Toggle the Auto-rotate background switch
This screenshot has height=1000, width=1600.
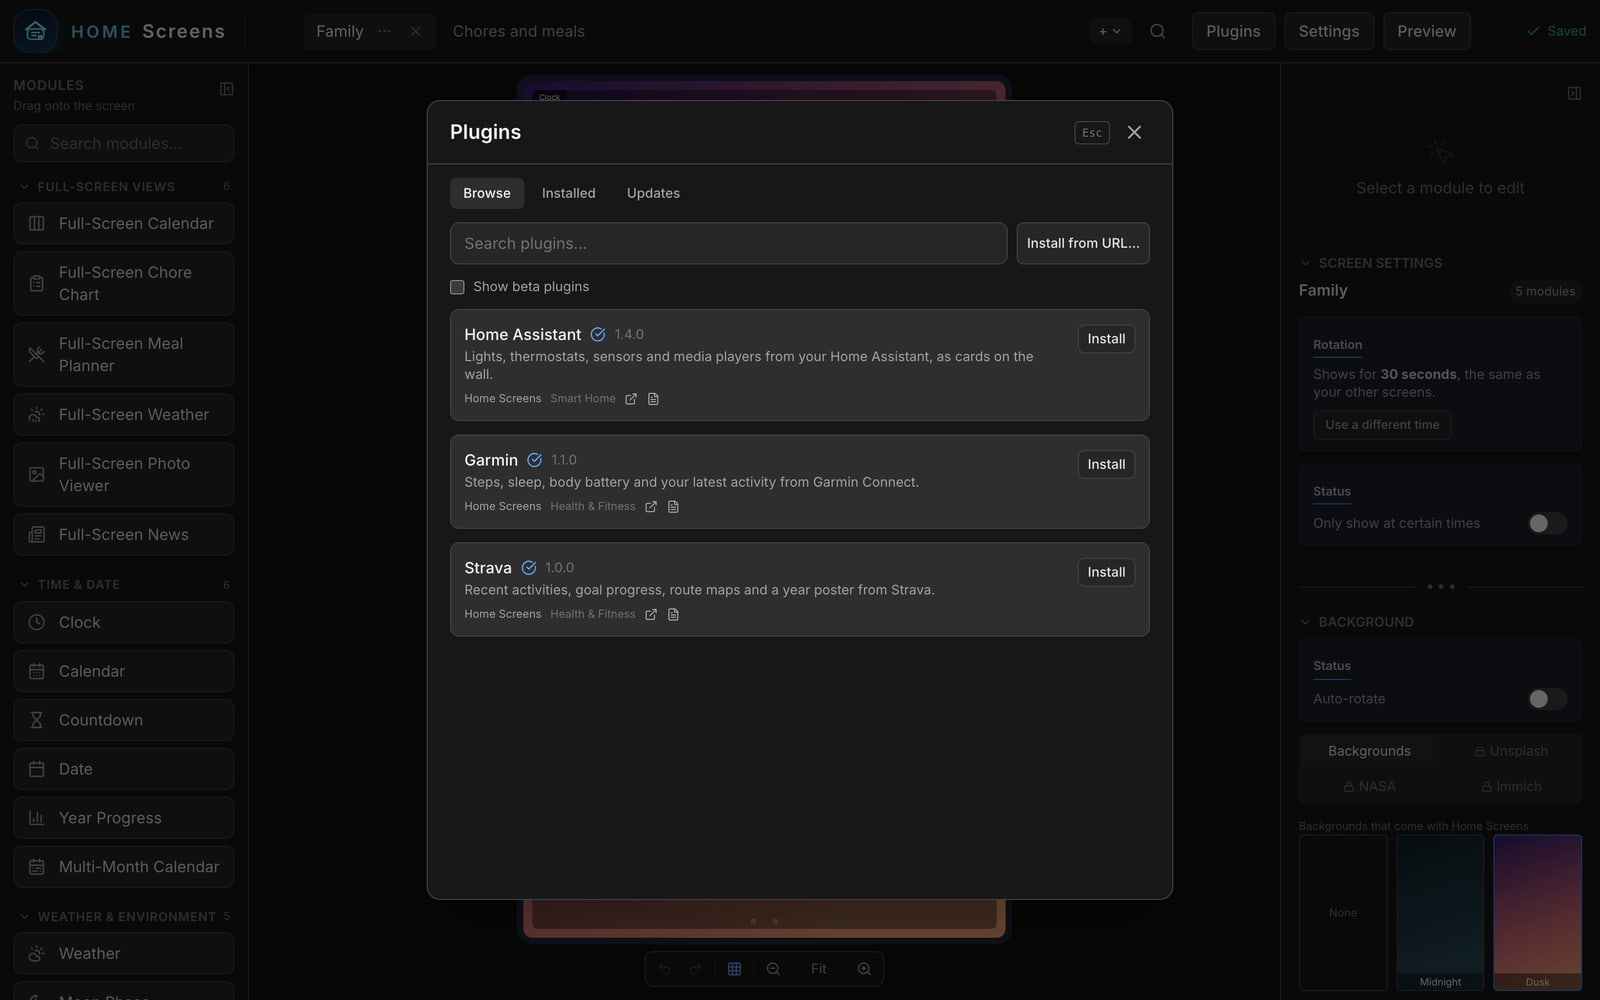point(1547,699)
